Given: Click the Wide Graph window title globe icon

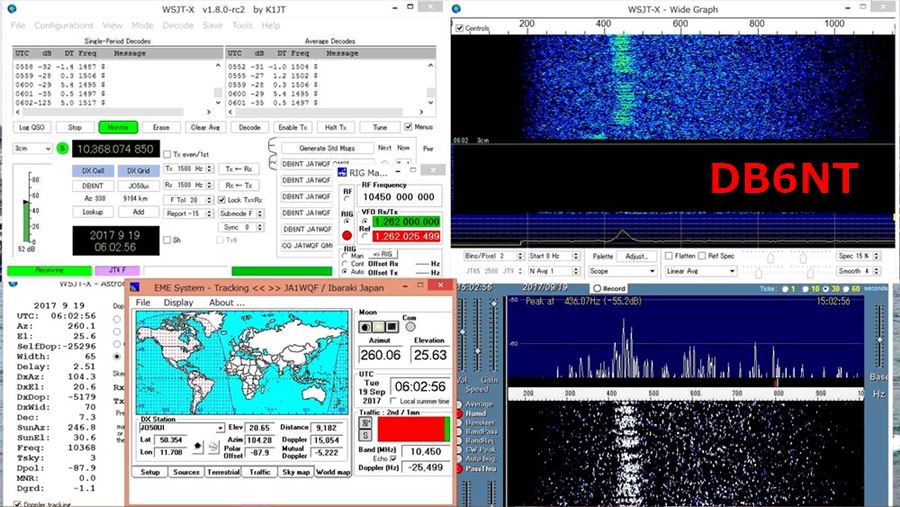Looking at the screenshot, I should 456,9.
